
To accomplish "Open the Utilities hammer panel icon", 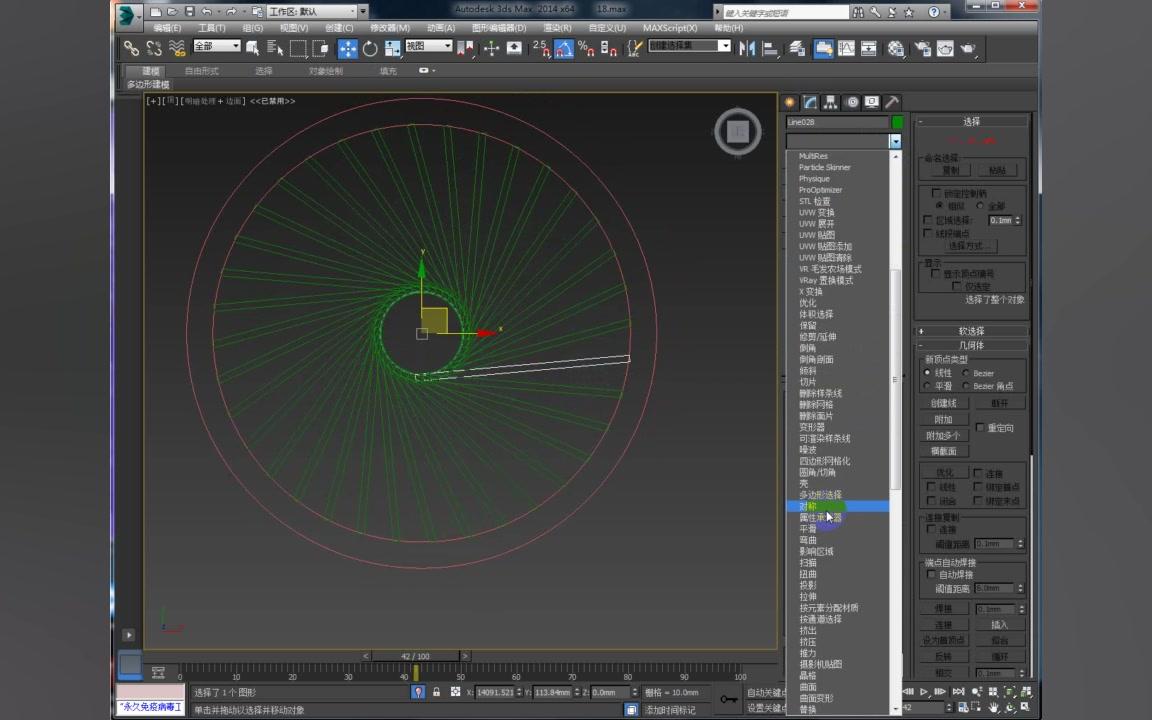I will click(892, 102).
